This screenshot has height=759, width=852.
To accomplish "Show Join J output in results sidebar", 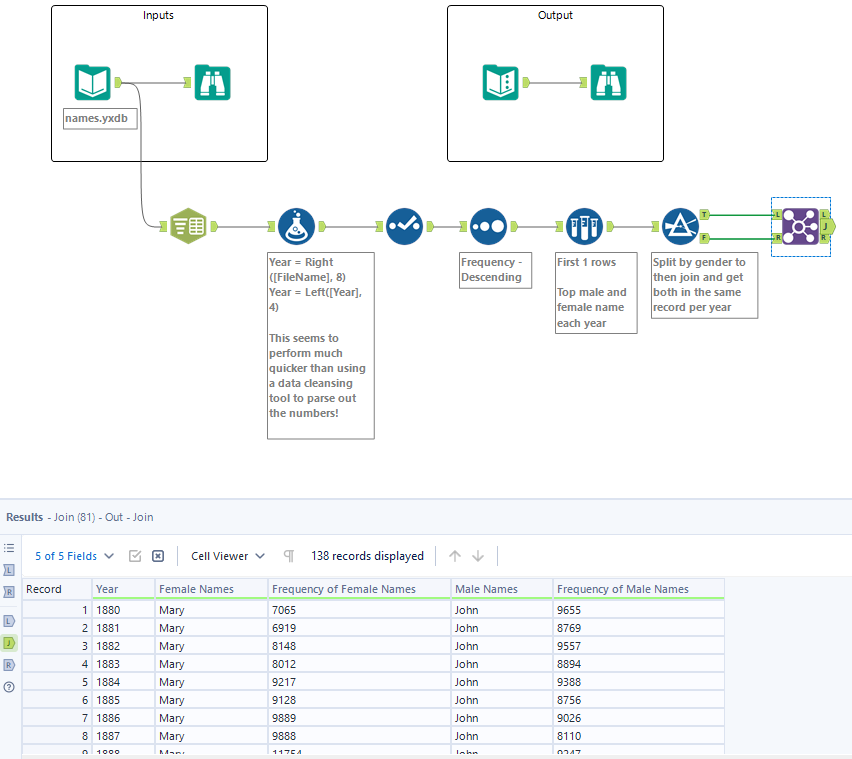I will pyautogui.click(x=9, y=643).
